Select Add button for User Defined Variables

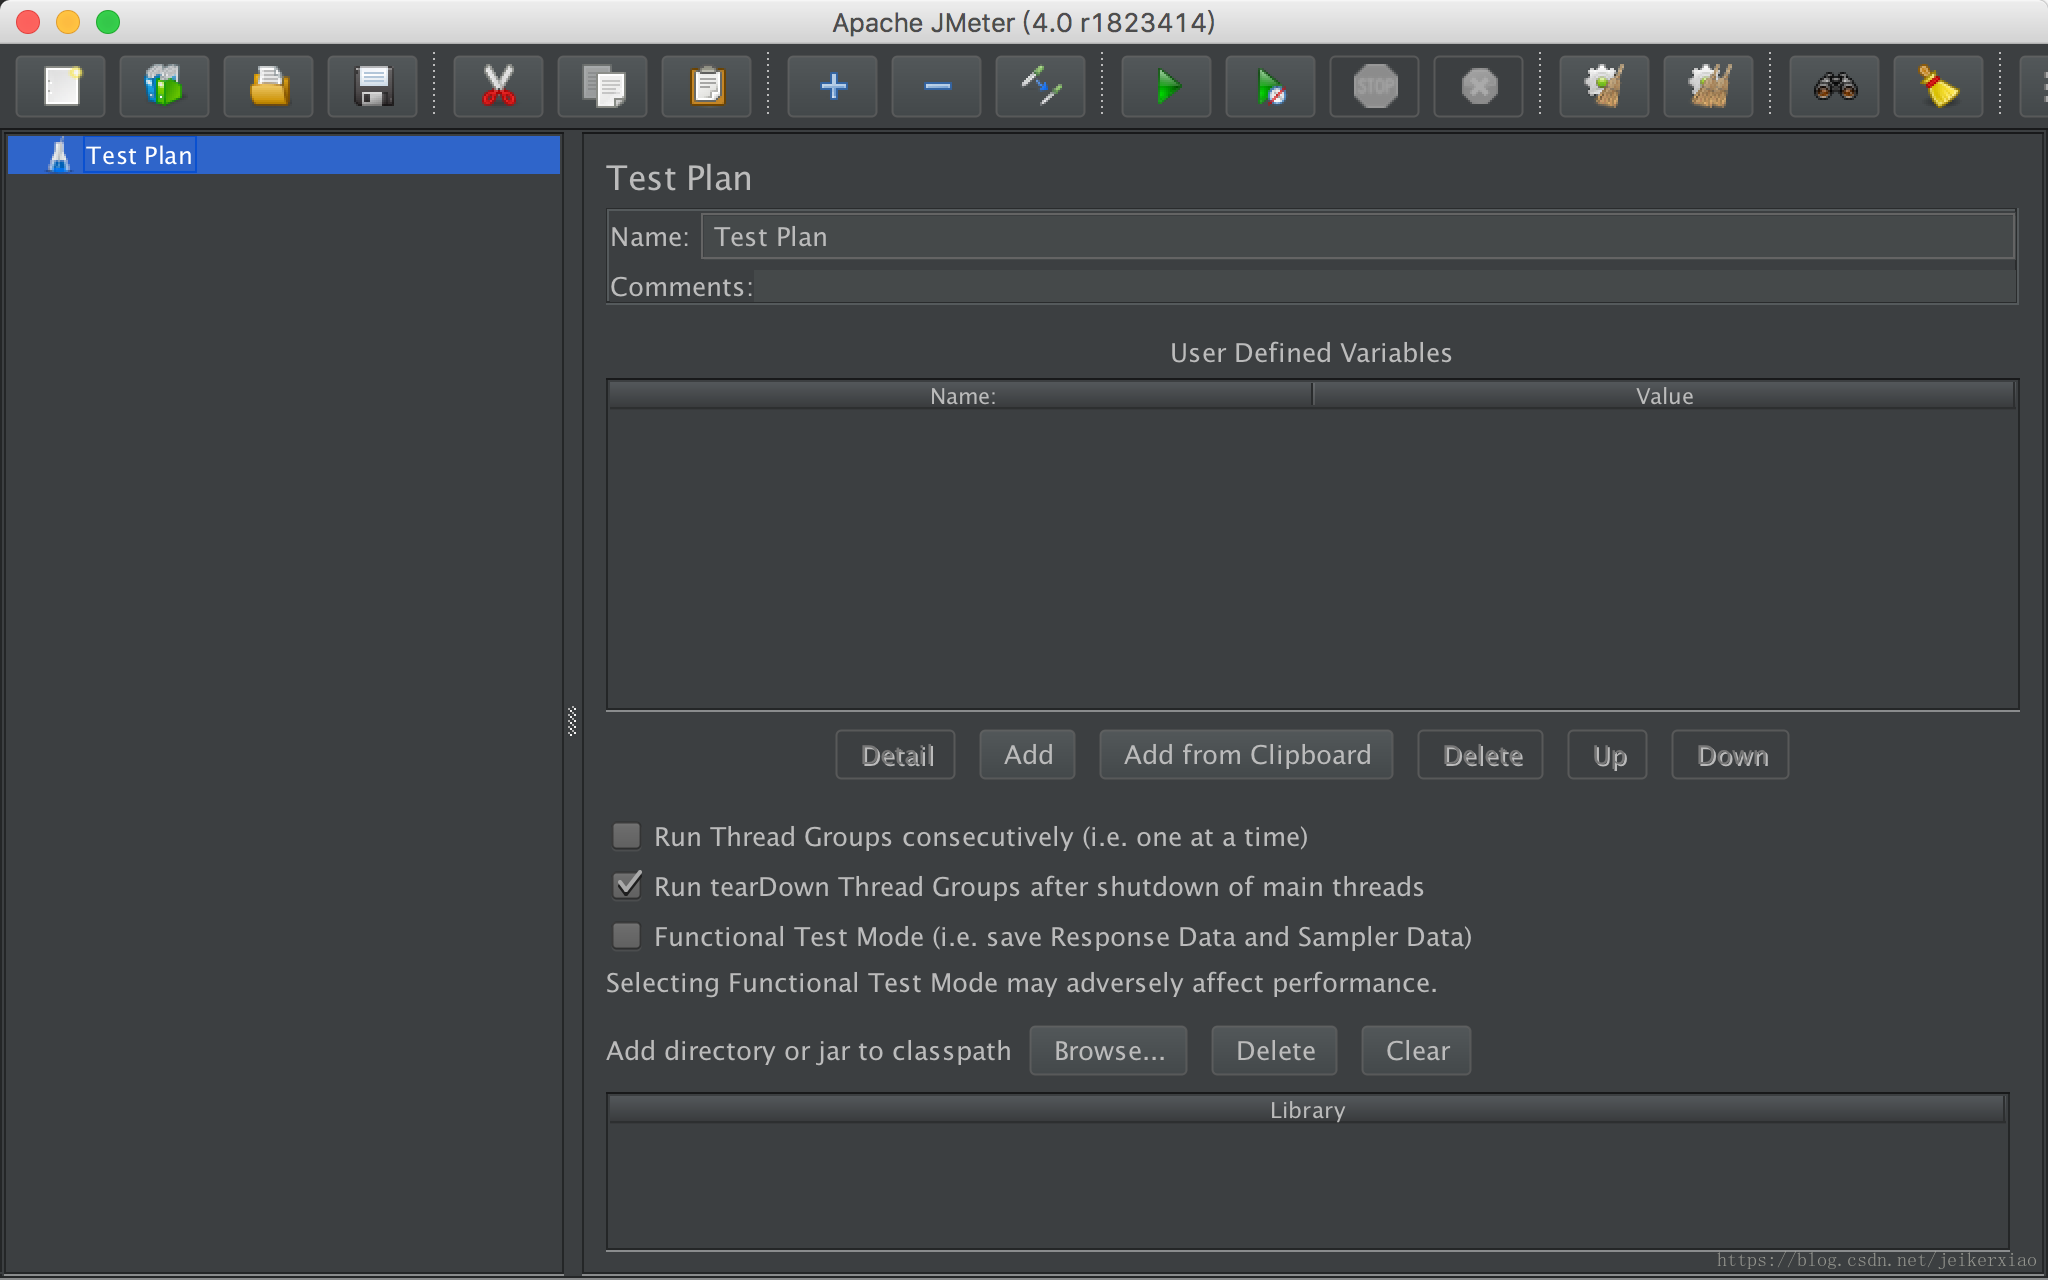1029,754
